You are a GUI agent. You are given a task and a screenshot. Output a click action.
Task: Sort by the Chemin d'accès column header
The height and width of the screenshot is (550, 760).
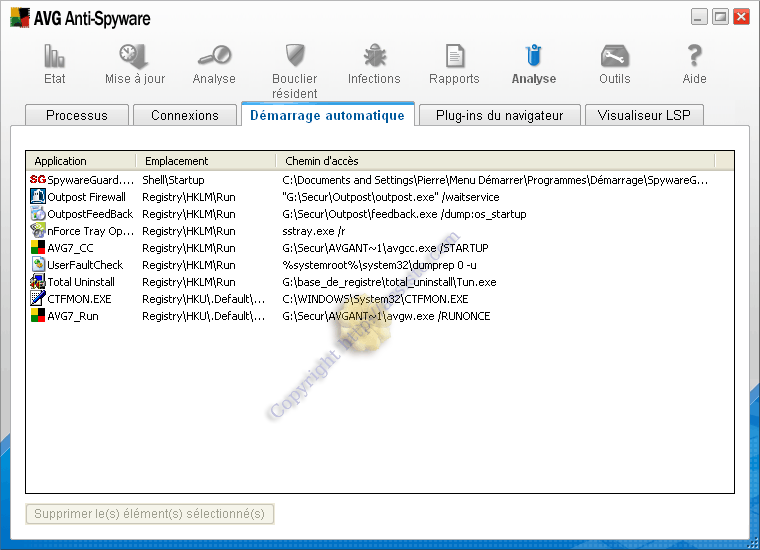pos(496,161)
